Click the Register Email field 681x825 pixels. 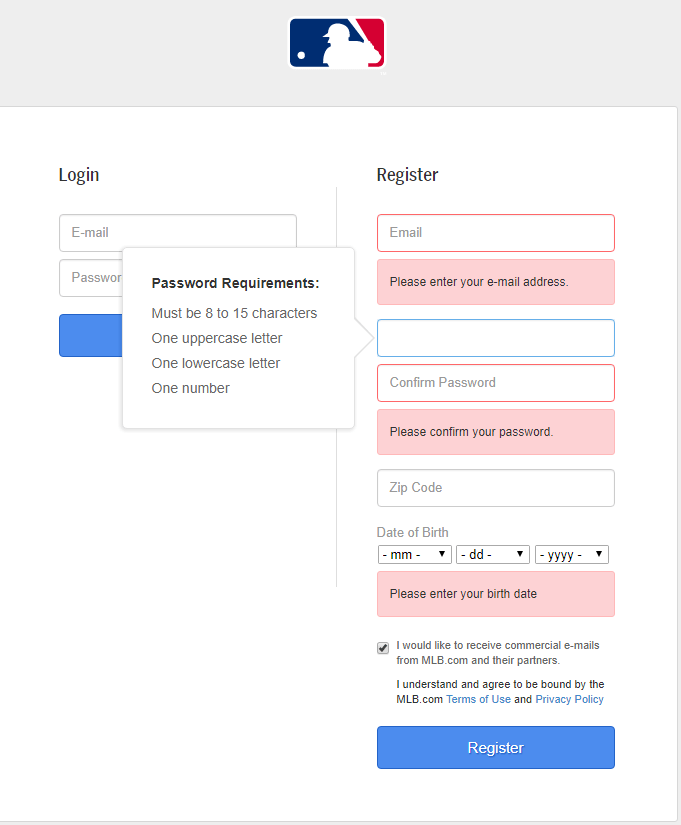495,232
